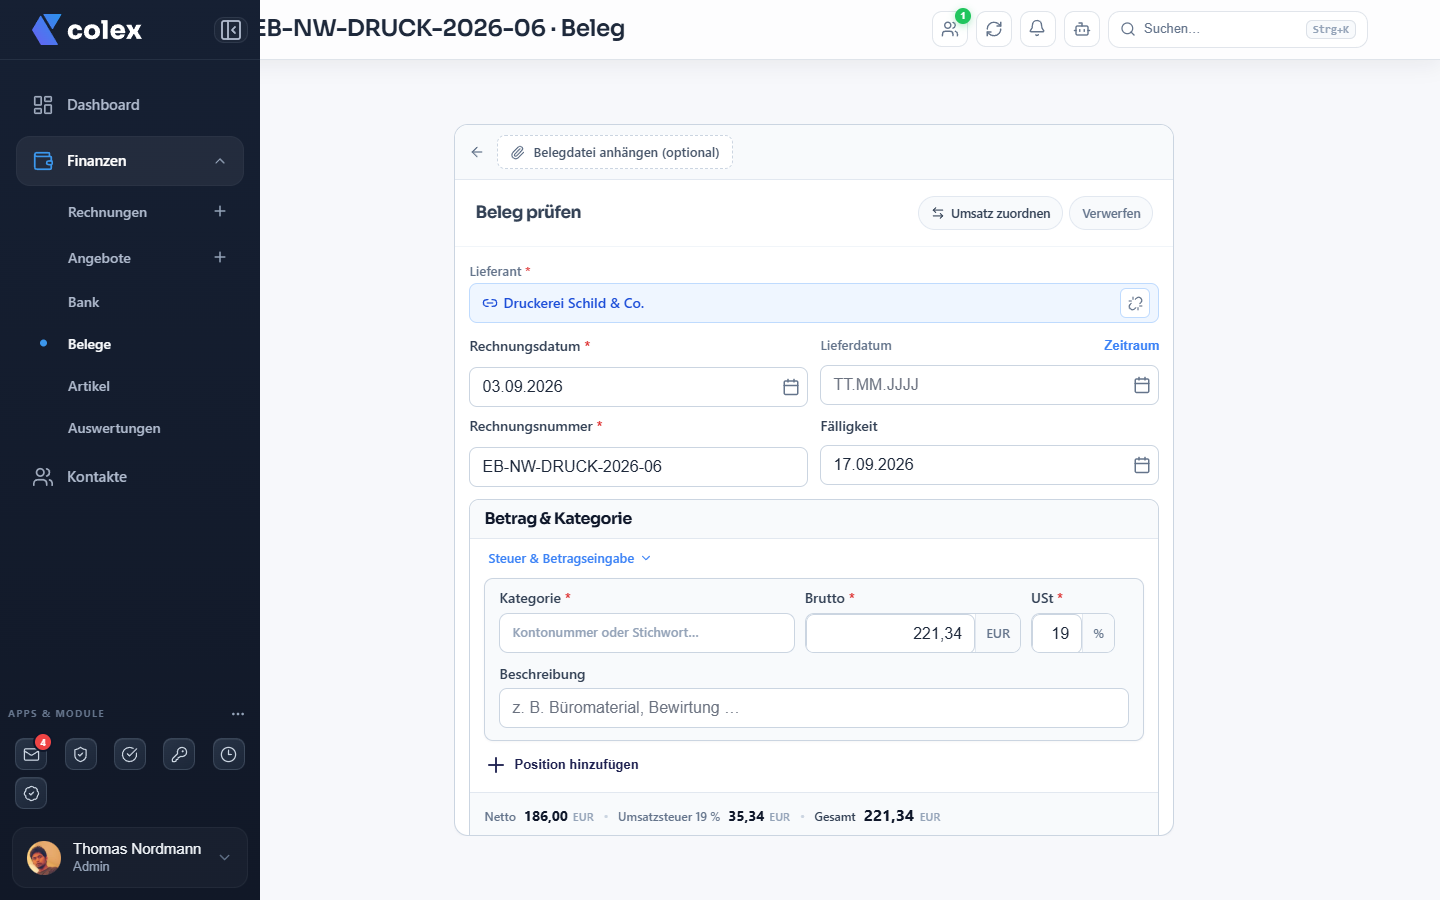Open the Rechnungsdatum calendar picker
Screen dimensions: 1440x900
pyautogui.click(x=790, y=387)
